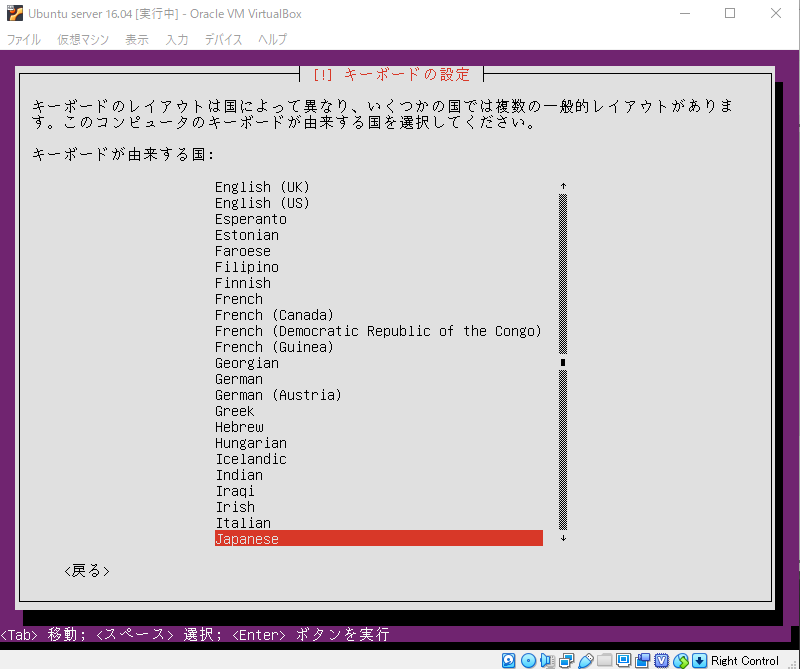The width and height of the screenshot is (800, 669).
Task: Select Irish keyboard origin
Action: pos(379,507)
